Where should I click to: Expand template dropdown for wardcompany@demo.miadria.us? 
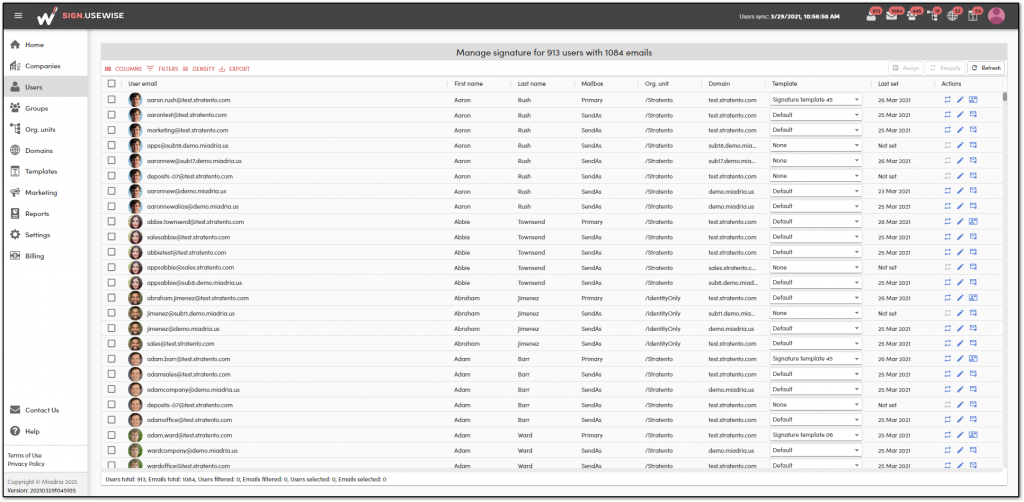[816, 450]
